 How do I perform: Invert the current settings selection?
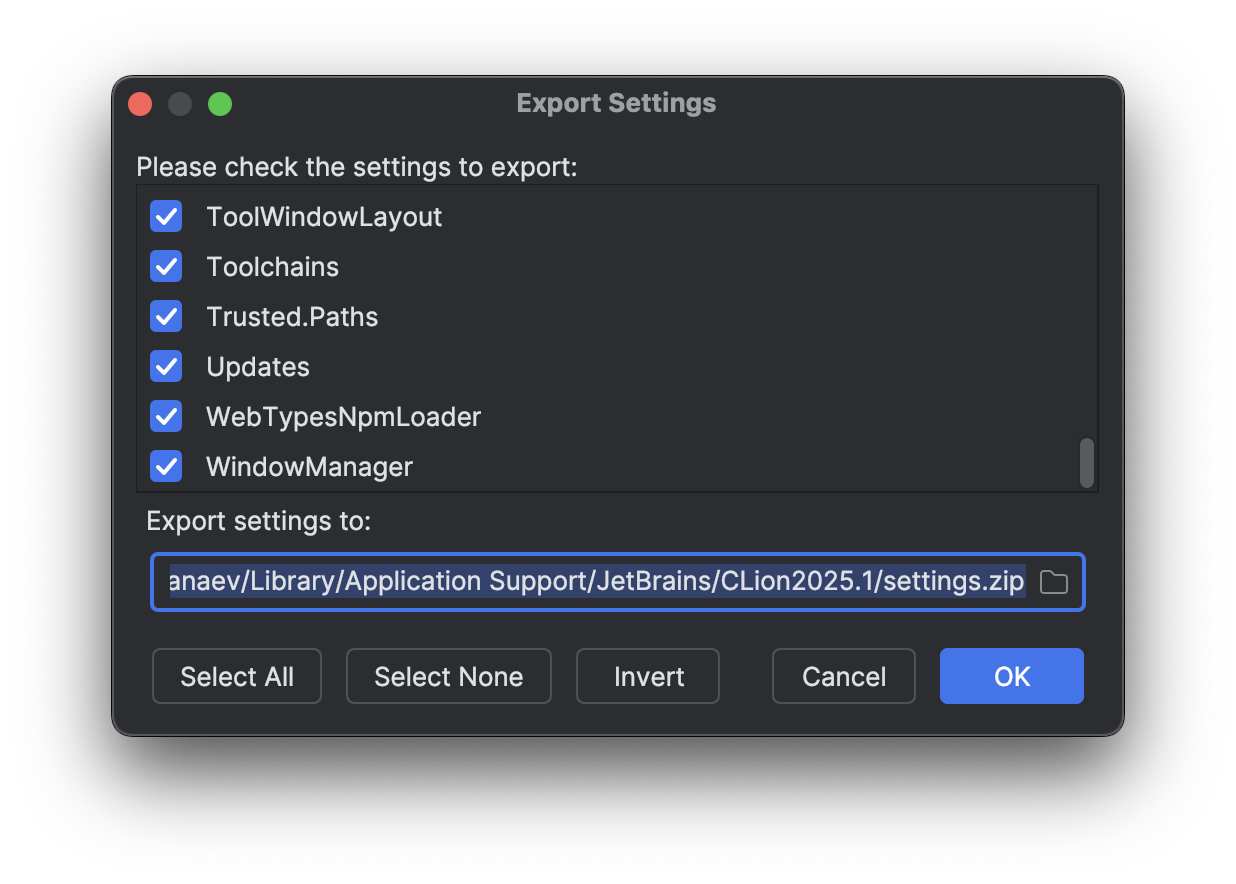tap(647, 676)
